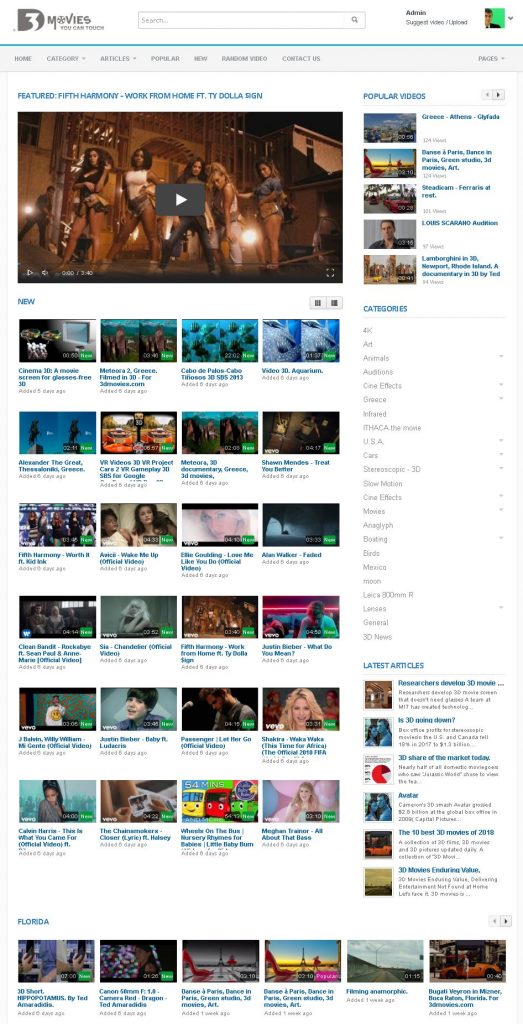Image resolution: width=523 pixels, height=1024 pixels.
Task: Go to next Popular Videos page arrow
Action: pos(499,95)
